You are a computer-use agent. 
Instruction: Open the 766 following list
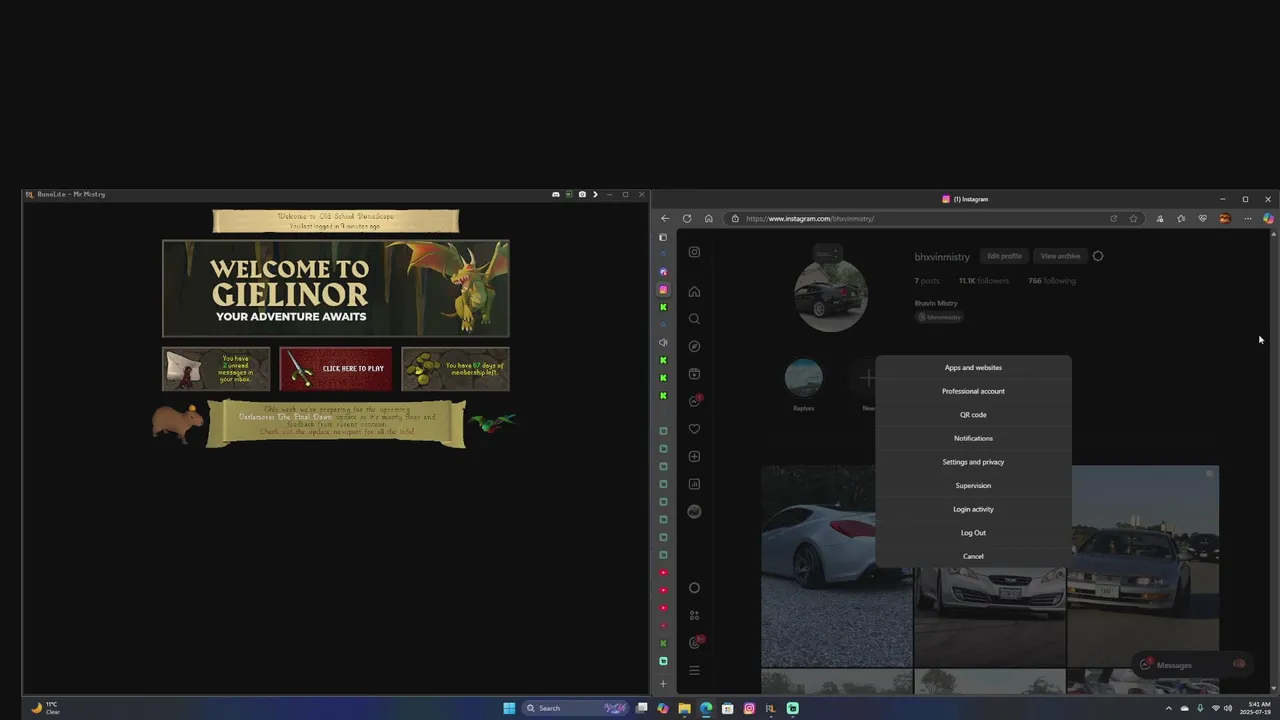[x=1052, y=281]
